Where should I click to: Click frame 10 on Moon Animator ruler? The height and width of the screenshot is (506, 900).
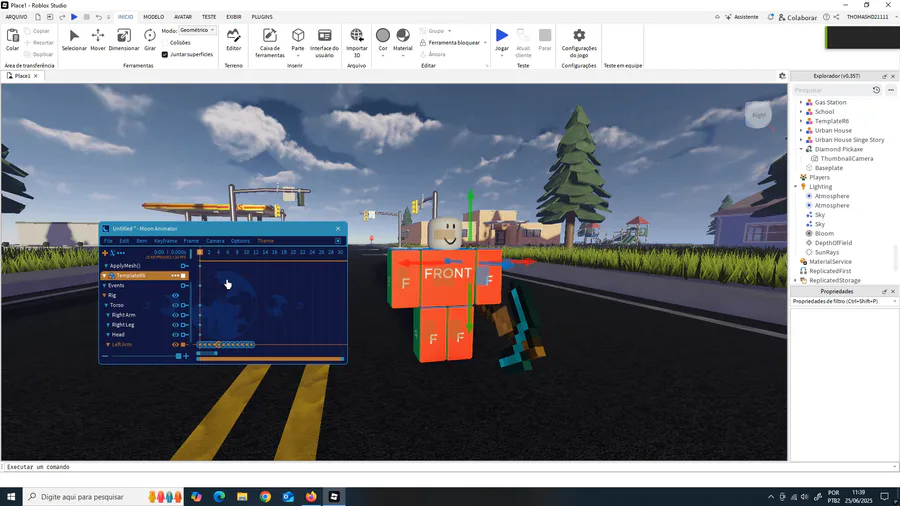click(x=246, y=252)
